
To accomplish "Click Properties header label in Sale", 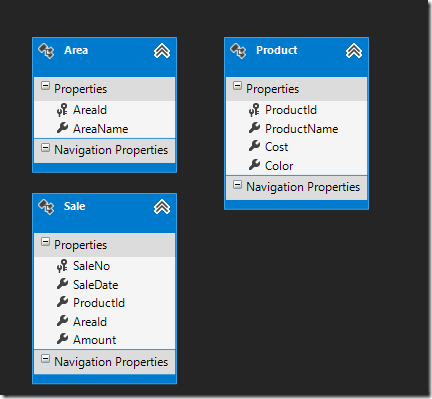I will point(81,245).
